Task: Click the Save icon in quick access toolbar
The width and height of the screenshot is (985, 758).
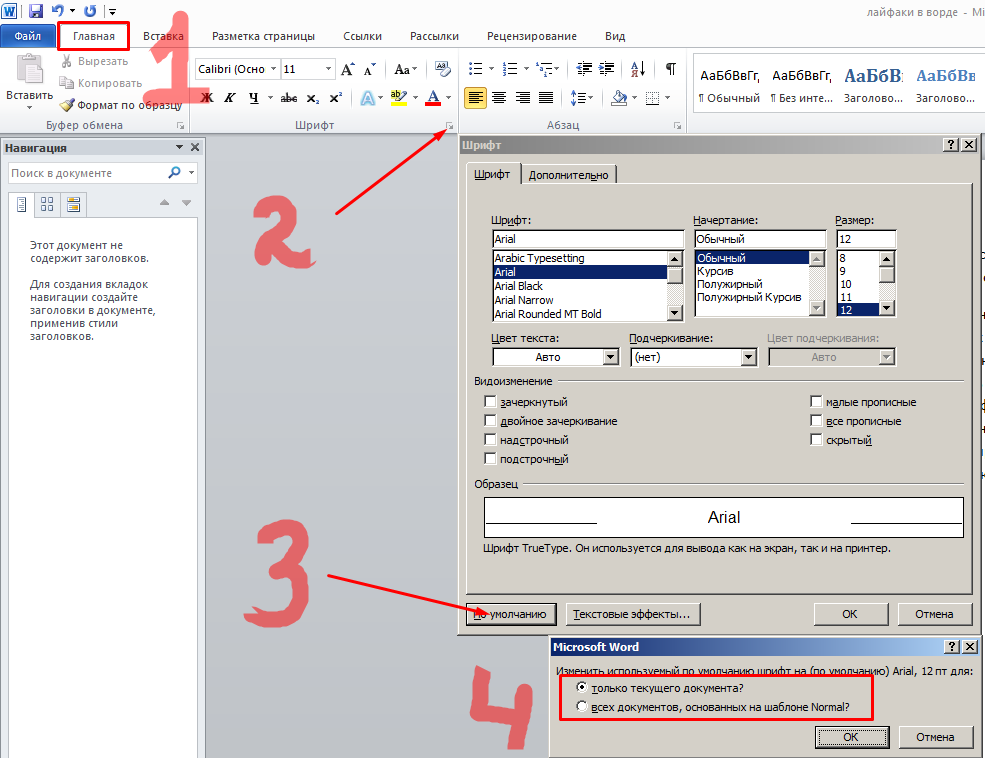Action: [36, 11]
